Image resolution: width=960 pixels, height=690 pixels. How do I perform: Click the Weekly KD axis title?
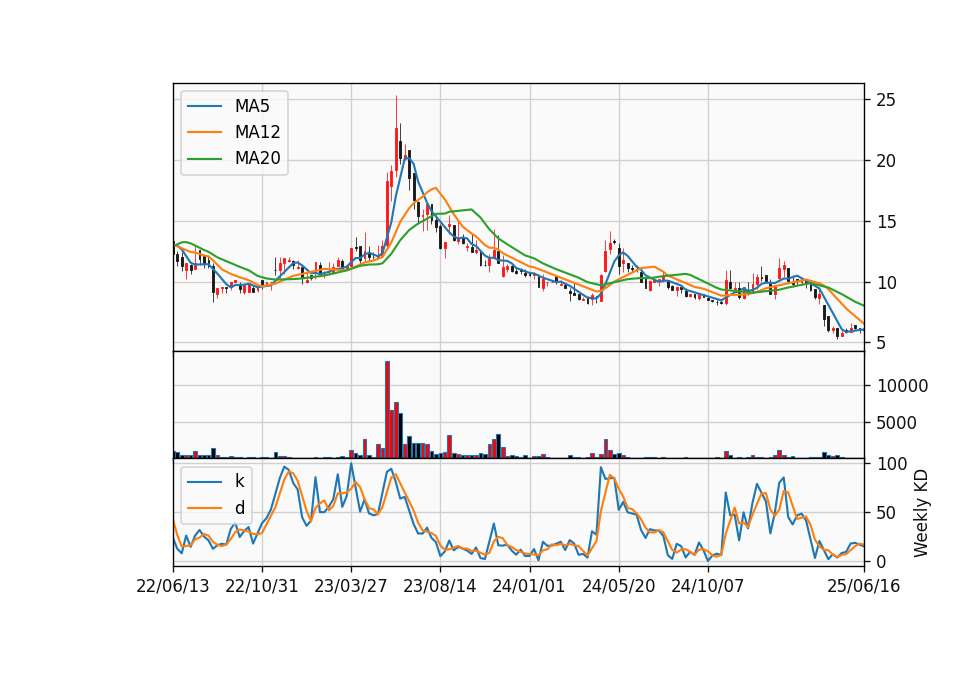pyautogui.click(x=921, y=514)
